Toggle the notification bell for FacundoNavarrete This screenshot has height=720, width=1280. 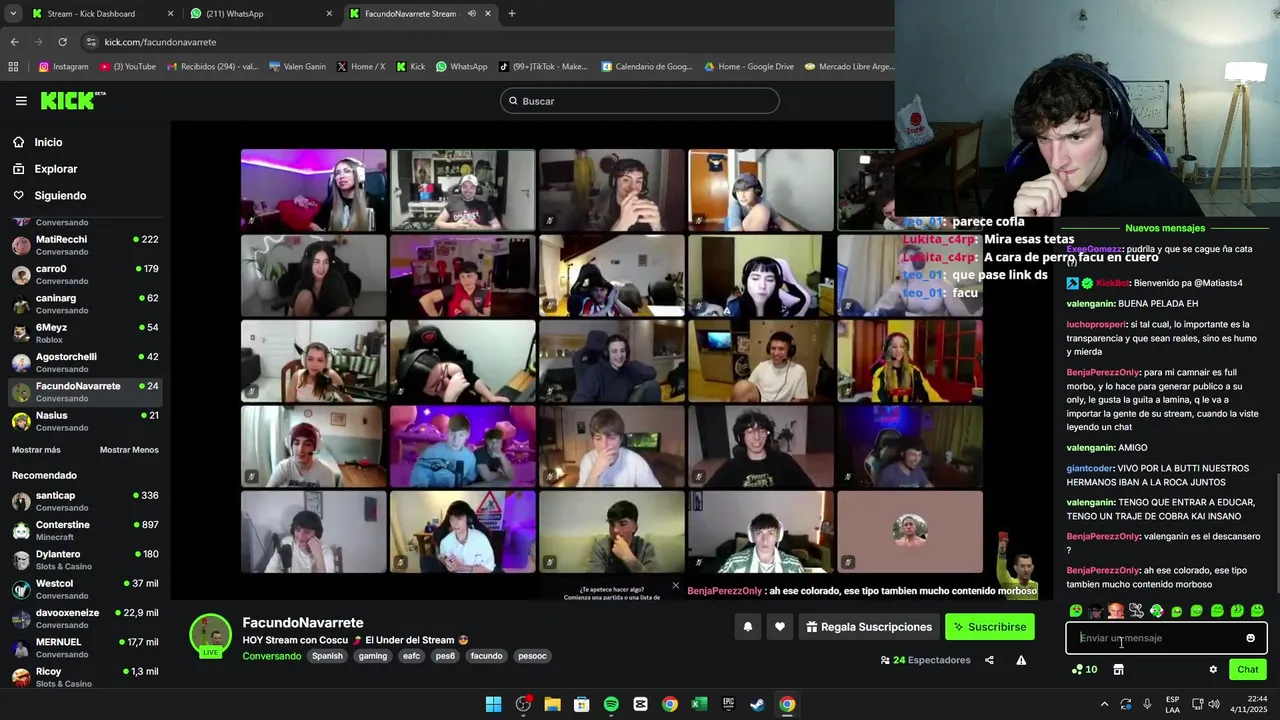(747, 627)
